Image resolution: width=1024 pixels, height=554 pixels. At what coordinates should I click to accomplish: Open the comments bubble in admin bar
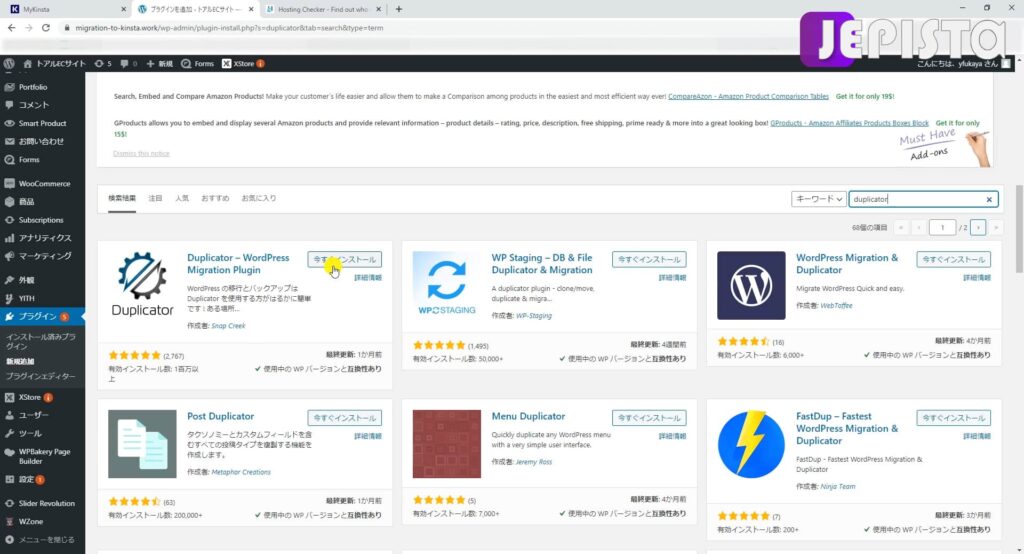(x=128, y=63)
